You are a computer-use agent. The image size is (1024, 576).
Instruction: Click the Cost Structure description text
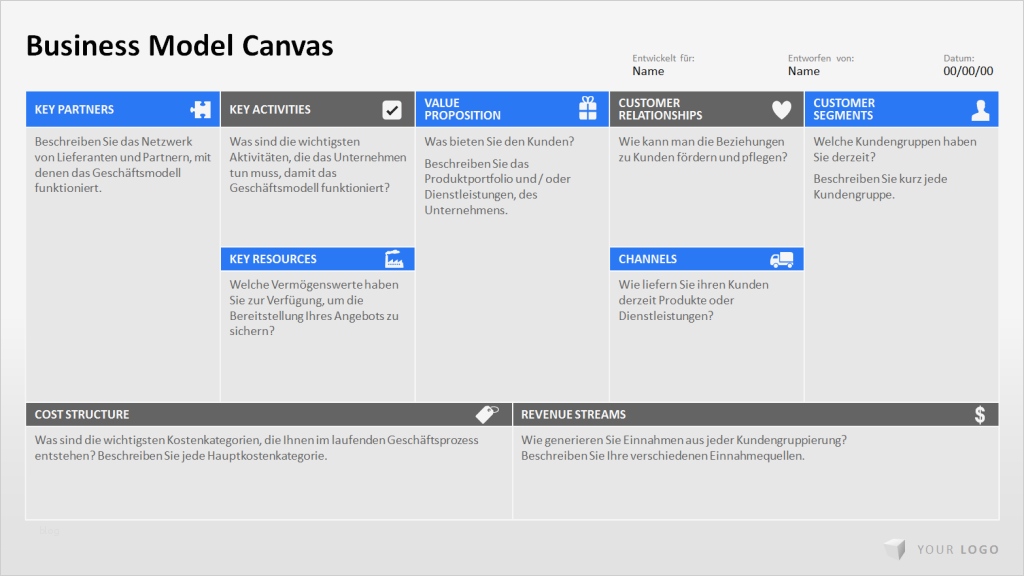256,447
